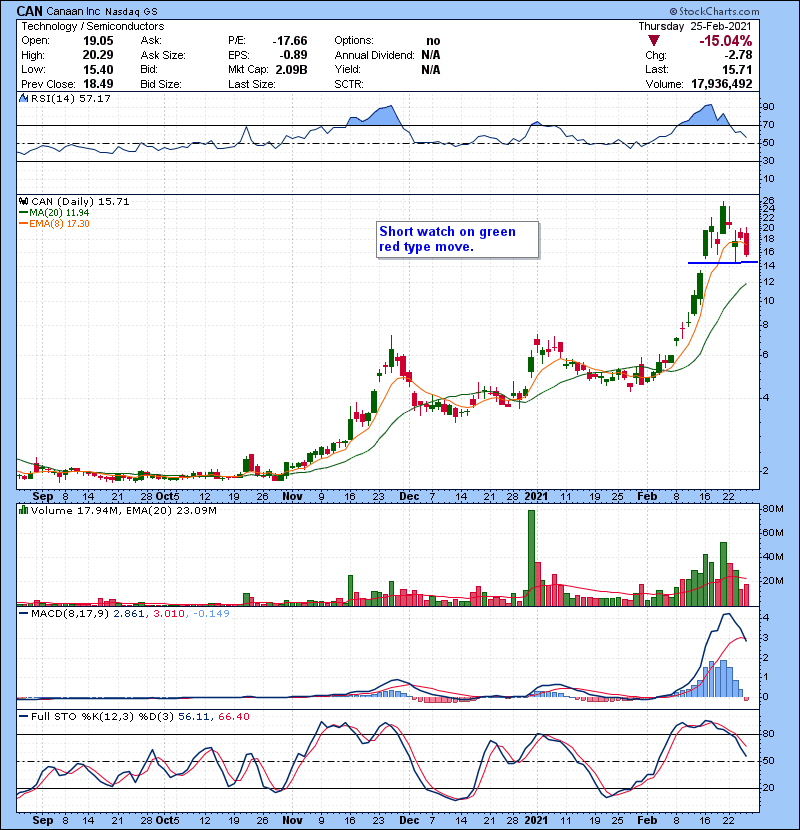Click the CAN ticker symbol in the header
800x830 pixels.
point(30,11)
